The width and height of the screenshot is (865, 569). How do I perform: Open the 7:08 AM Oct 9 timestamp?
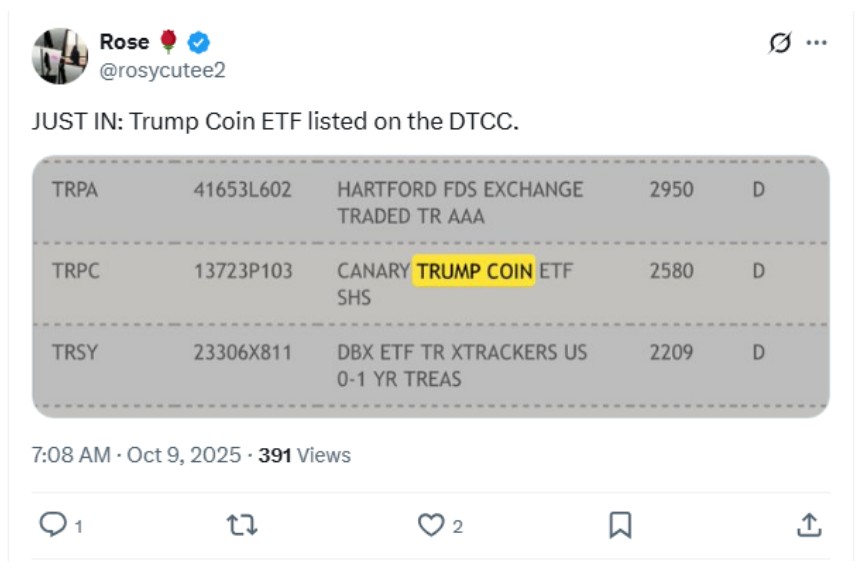136,455
